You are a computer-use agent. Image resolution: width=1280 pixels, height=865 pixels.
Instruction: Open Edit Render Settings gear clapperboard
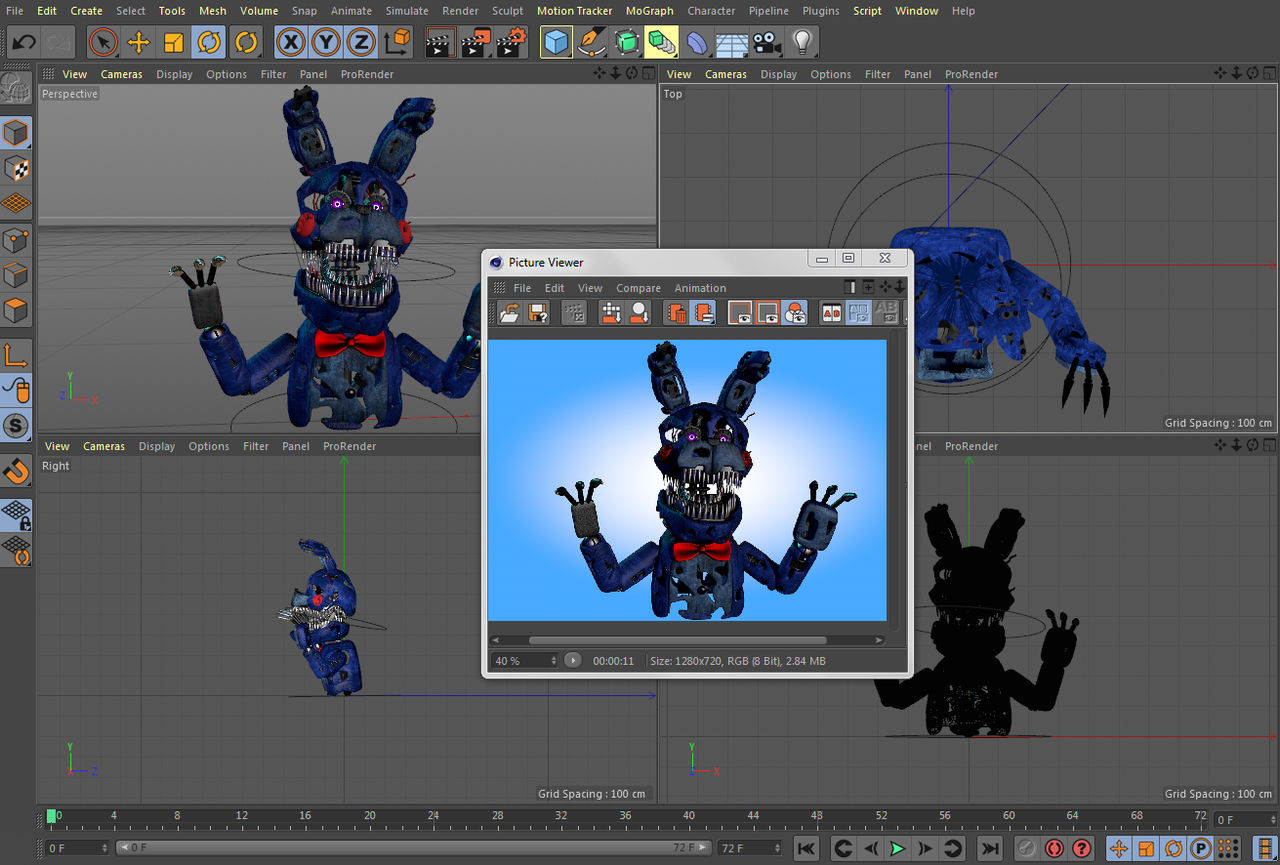pyautogui.click(x=511, y=42)
